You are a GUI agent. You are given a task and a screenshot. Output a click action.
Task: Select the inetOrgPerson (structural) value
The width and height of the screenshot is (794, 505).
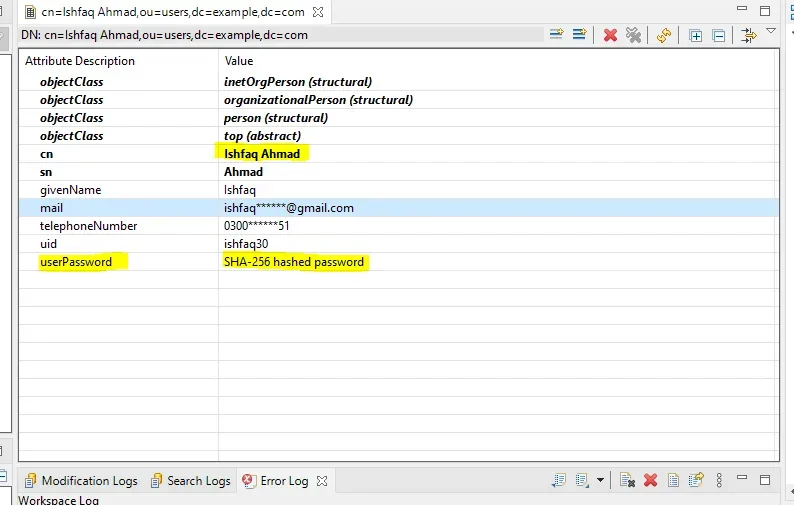click(x=298, y=82)
